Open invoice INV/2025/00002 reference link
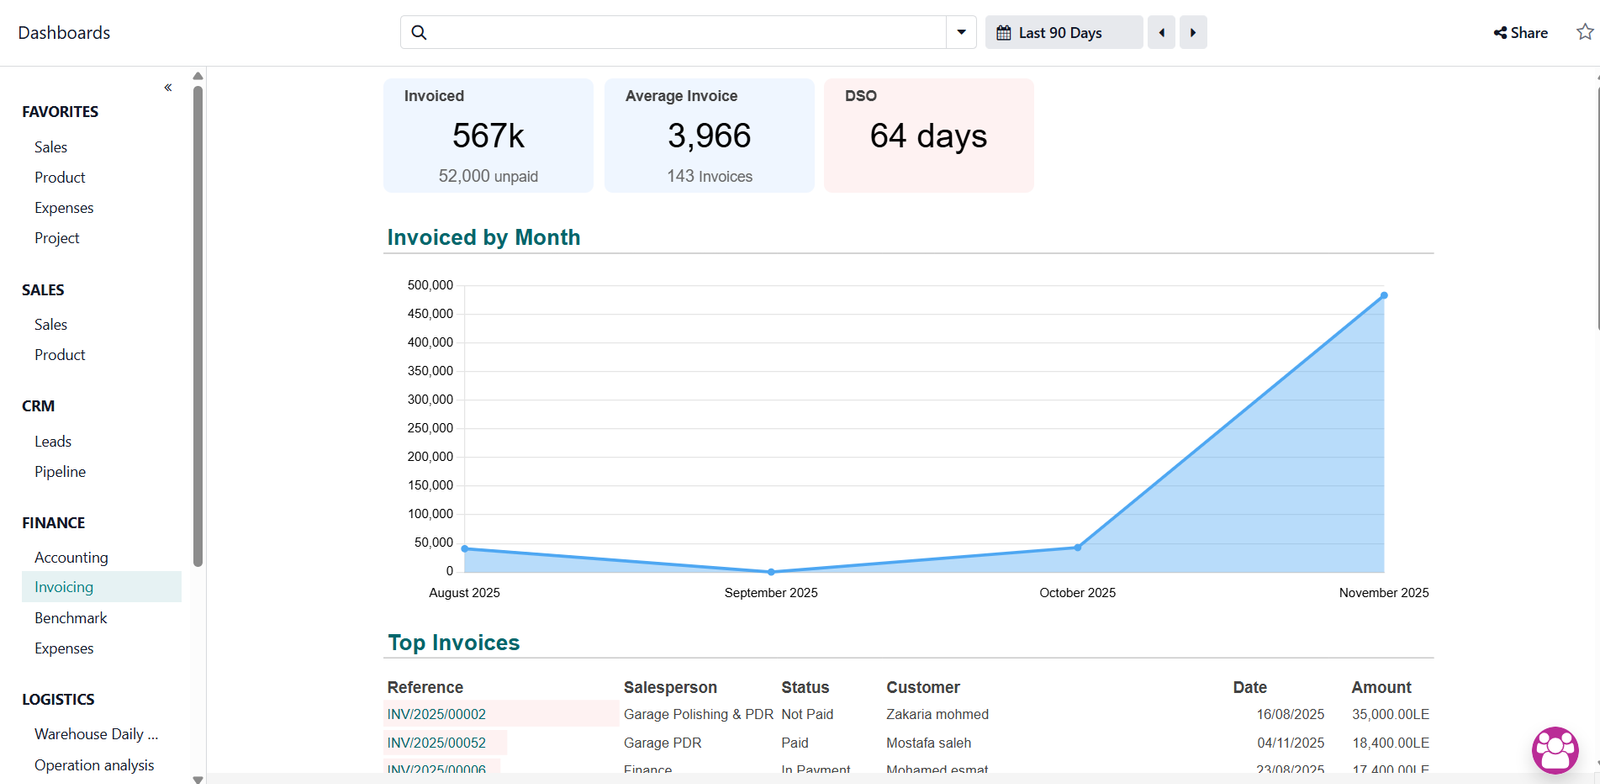The image size is (1600, 784). 436,714
